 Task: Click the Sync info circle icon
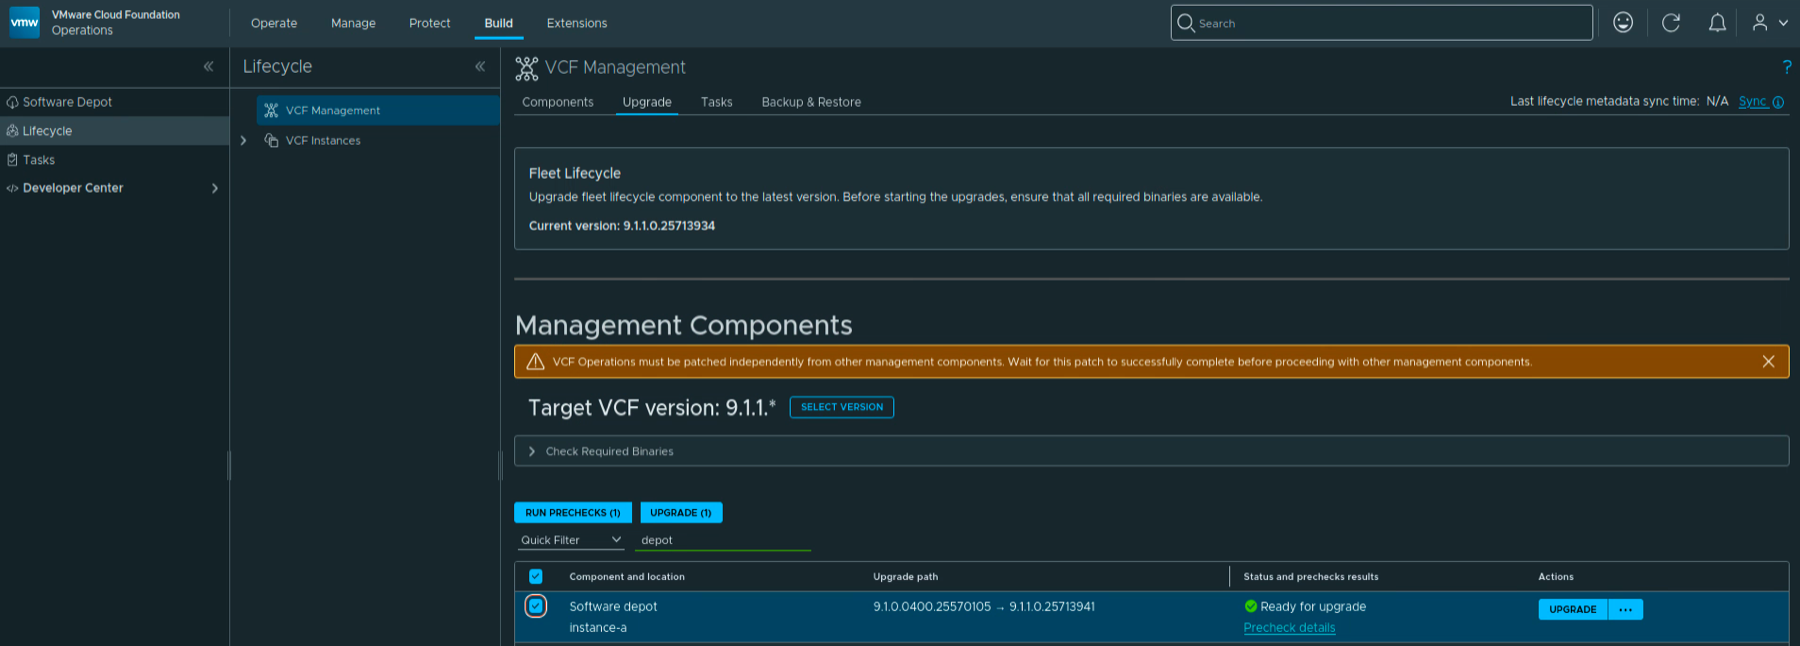[x=1778, y=102]
